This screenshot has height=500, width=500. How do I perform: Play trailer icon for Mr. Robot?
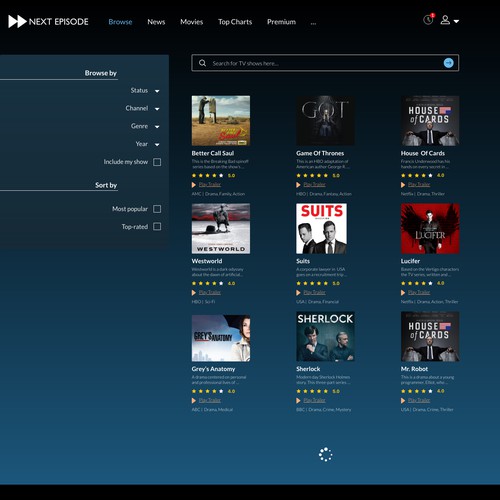point(403,400)
